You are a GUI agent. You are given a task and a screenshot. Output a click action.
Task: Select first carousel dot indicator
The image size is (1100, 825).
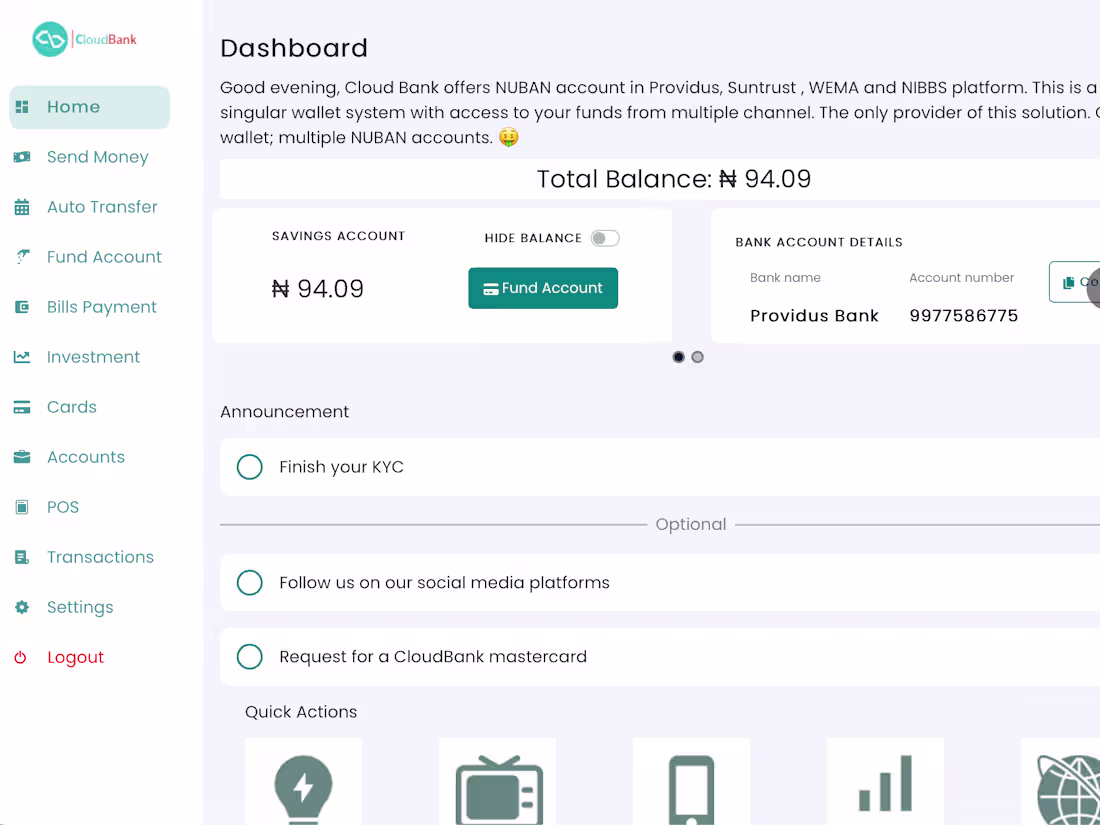click(x=678, y=357)
